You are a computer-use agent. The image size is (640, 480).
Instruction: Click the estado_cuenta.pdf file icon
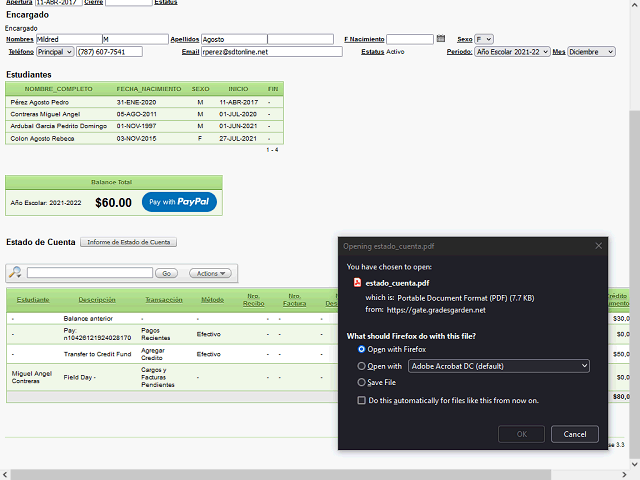(358, 284)
